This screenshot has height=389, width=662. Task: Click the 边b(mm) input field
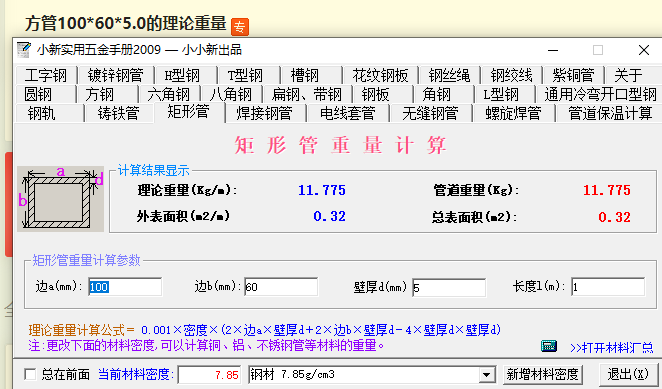[x=281, y=287]
